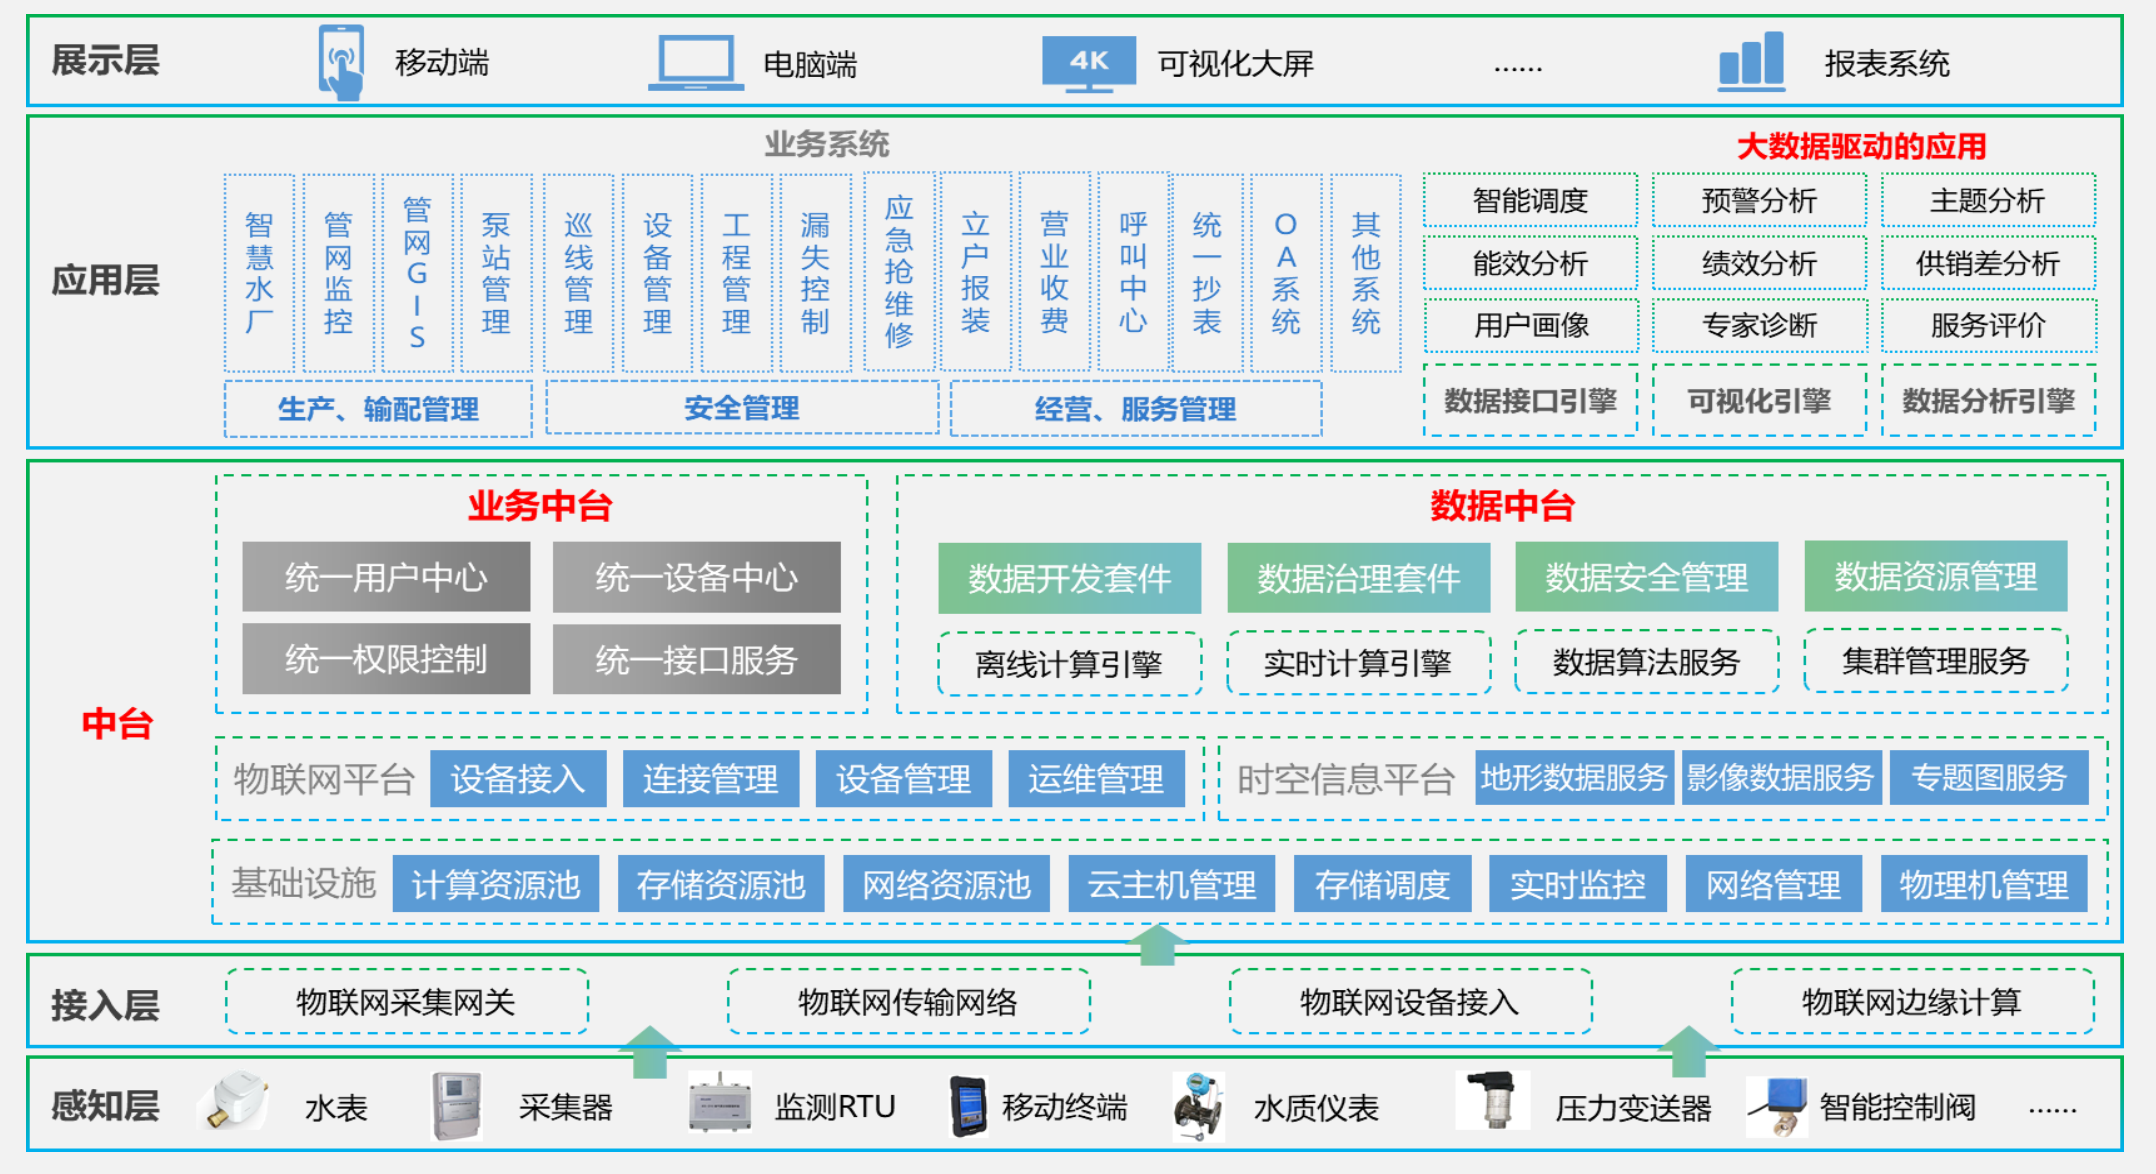
Task: Click the 数据算法服务 box
Action: [x=1646, y=661]
